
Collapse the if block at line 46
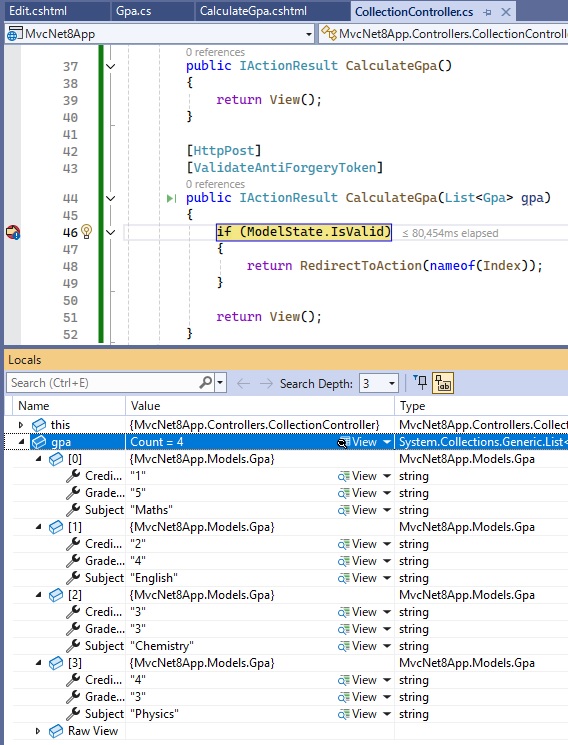point(110,232)
